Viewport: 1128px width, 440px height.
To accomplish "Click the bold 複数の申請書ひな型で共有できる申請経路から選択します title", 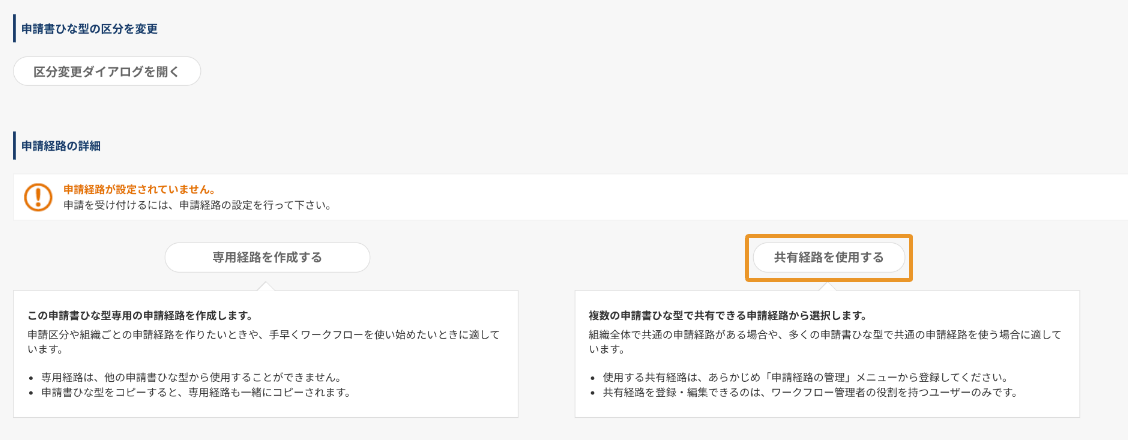I will (x=727, y=316).
